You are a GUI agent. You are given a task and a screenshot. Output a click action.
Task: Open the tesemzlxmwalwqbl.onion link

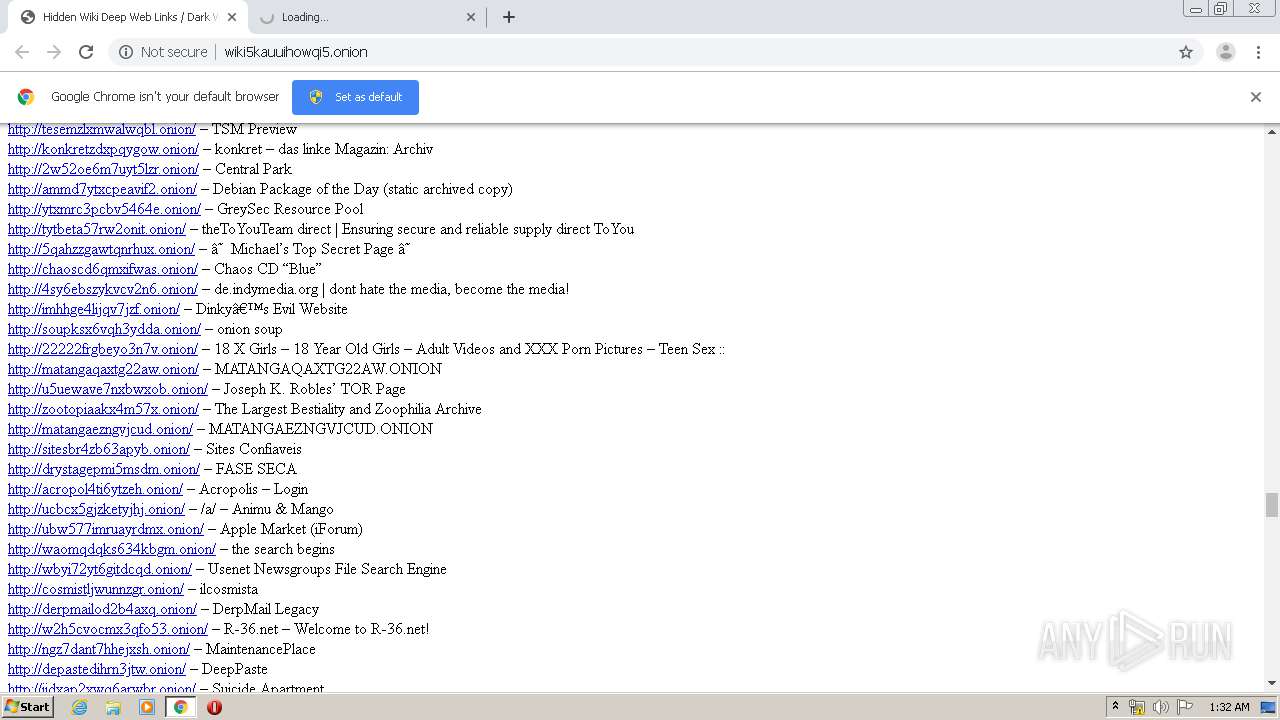[102, 129]
